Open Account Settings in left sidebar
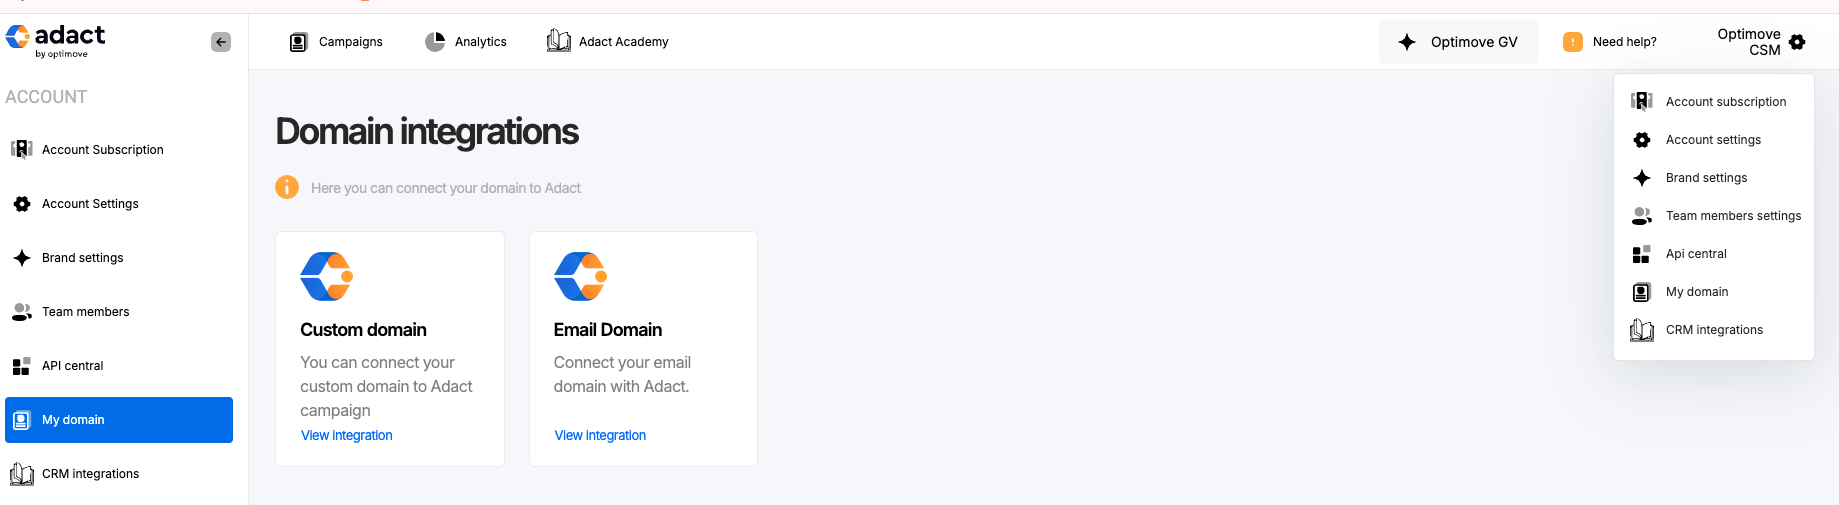The image size is (1839, 505). coord(119,204)
